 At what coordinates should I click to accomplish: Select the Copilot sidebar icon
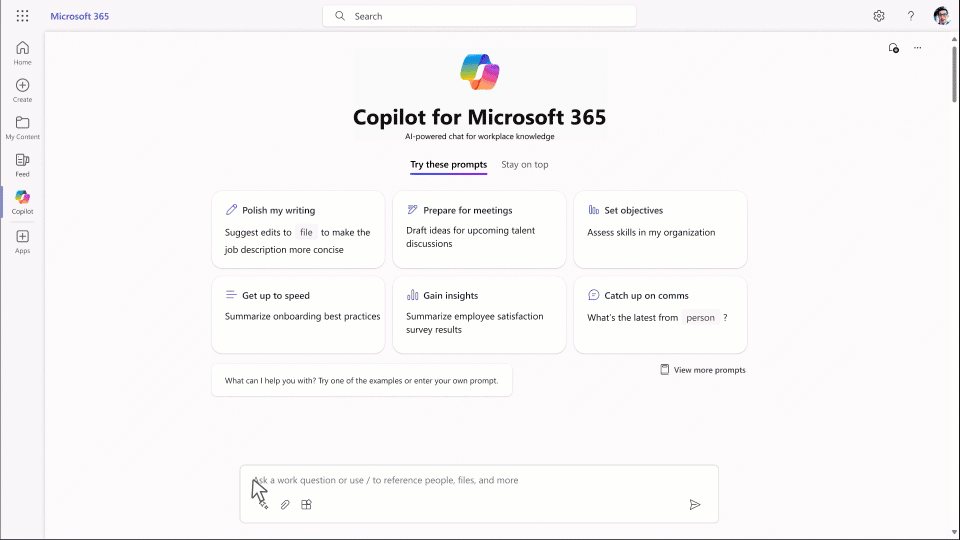click(22, 202)
